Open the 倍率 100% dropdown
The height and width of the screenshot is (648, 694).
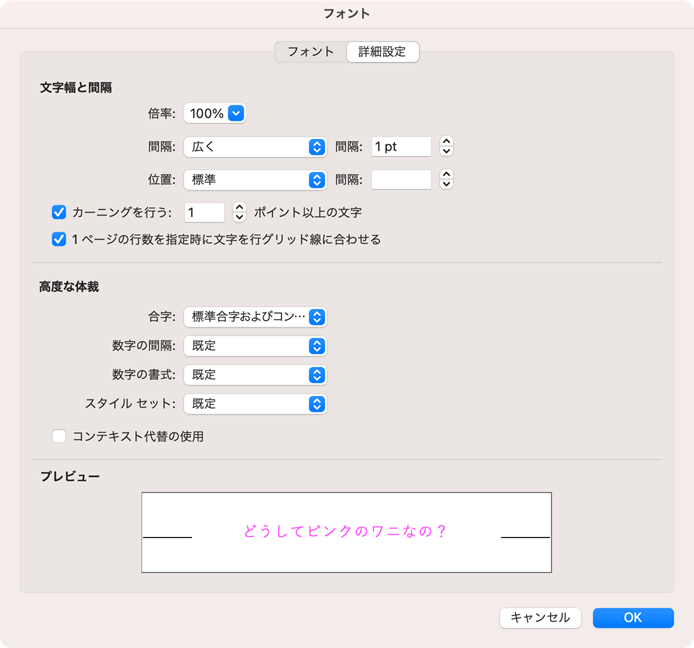(214, 114)
